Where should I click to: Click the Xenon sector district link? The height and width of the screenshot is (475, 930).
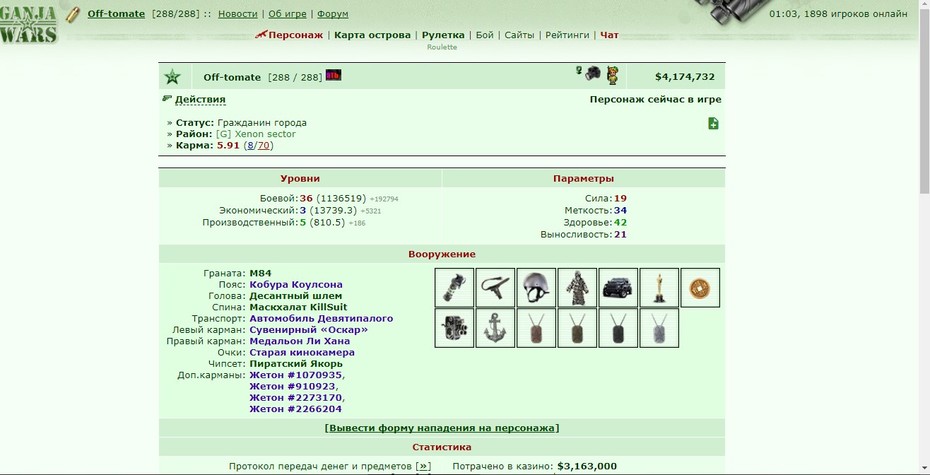(x=265, y=134)
